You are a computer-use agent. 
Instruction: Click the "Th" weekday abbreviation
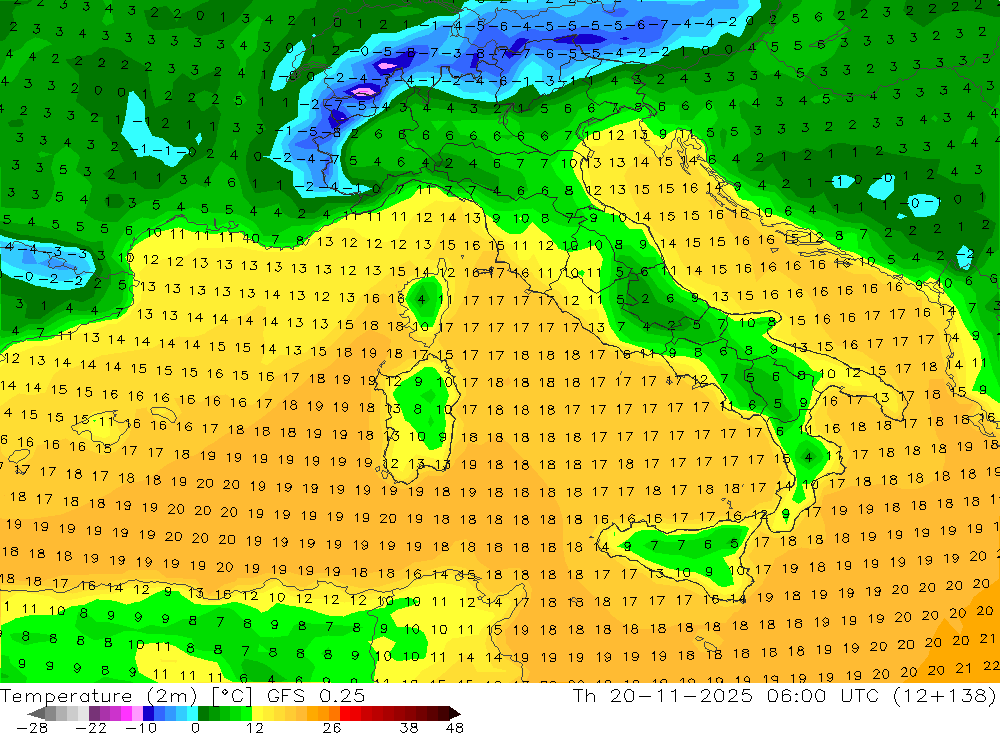click(x=584, y=695)
